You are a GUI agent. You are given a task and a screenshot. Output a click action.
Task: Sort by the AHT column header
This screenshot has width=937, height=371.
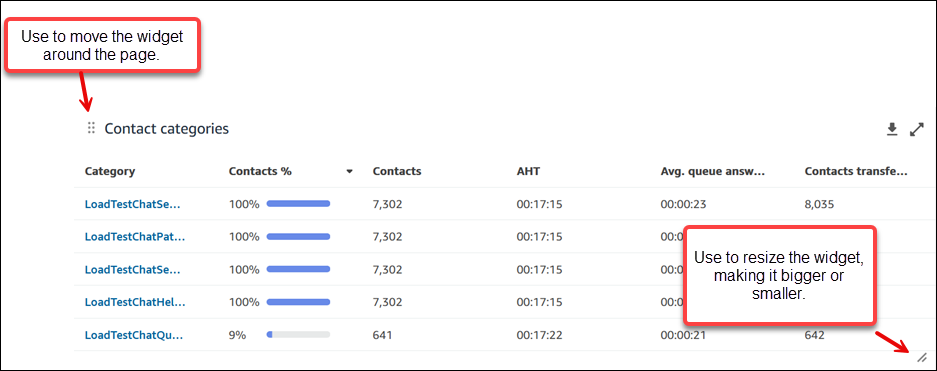pos(528,171)
